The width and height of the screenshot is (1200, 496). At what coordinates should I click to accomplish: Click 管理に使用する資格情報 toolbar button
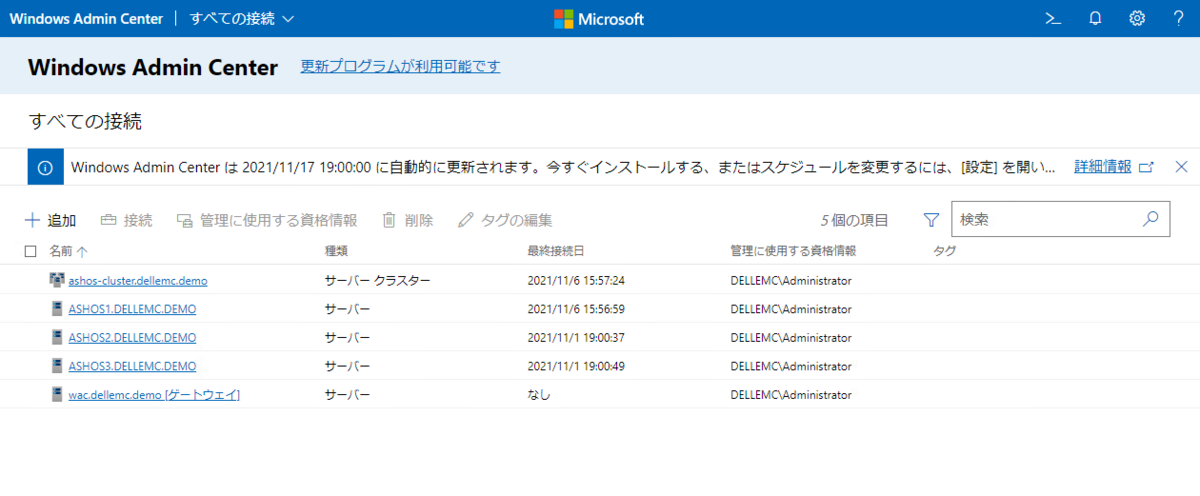pos(266,220)
